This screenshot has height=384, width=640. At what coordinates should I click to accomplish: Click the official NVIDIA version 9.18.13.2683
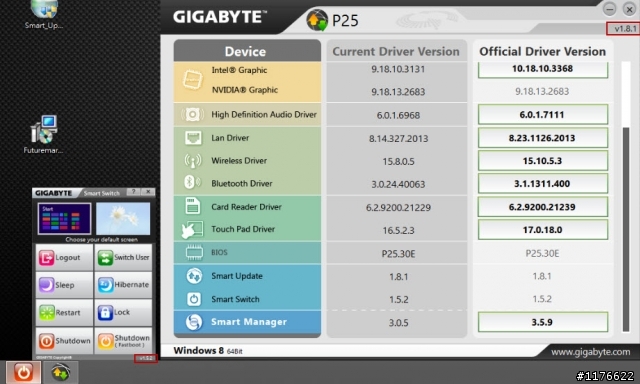click(x=542, y=91)
